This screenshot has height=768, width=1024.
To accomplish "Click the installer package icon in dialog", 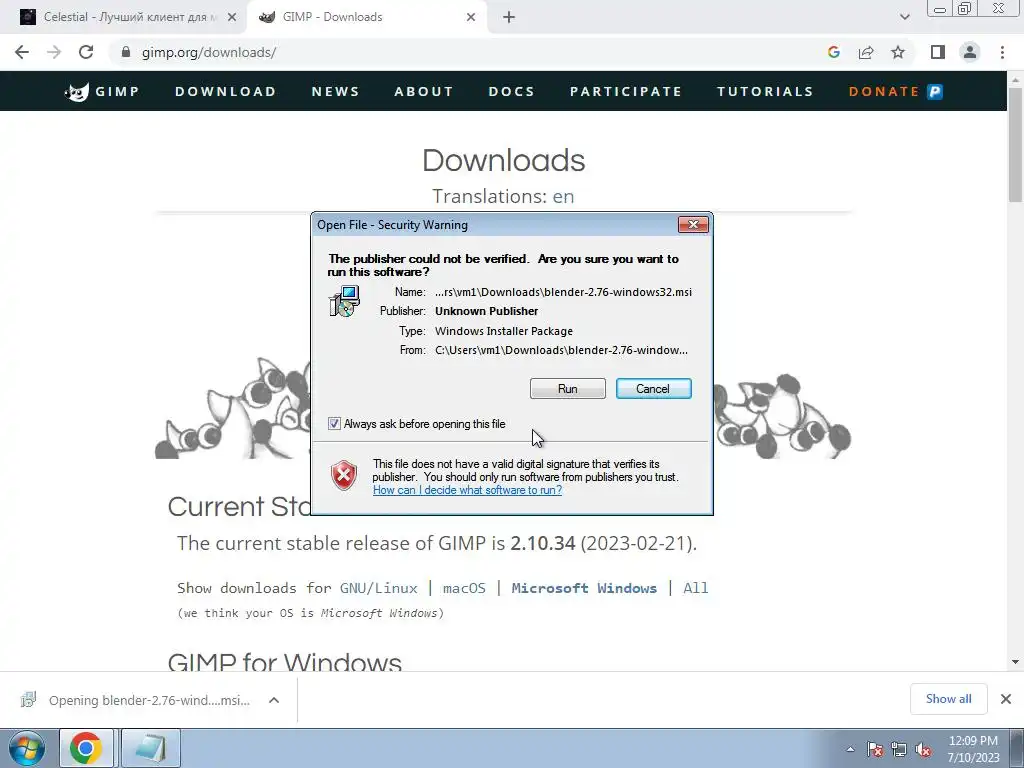I will [x=344, y=302].
